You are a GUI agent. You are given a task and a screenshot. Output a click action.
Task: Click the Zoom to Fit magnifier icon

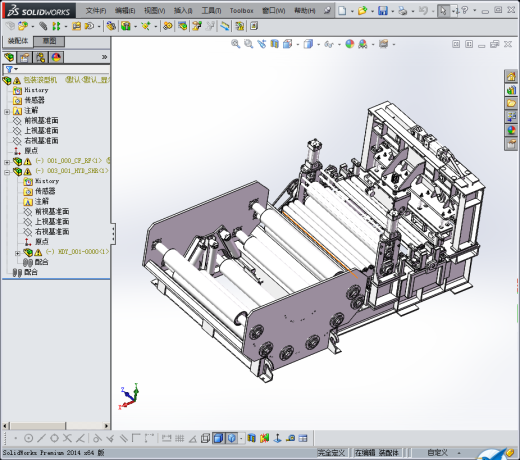[236, 44]
